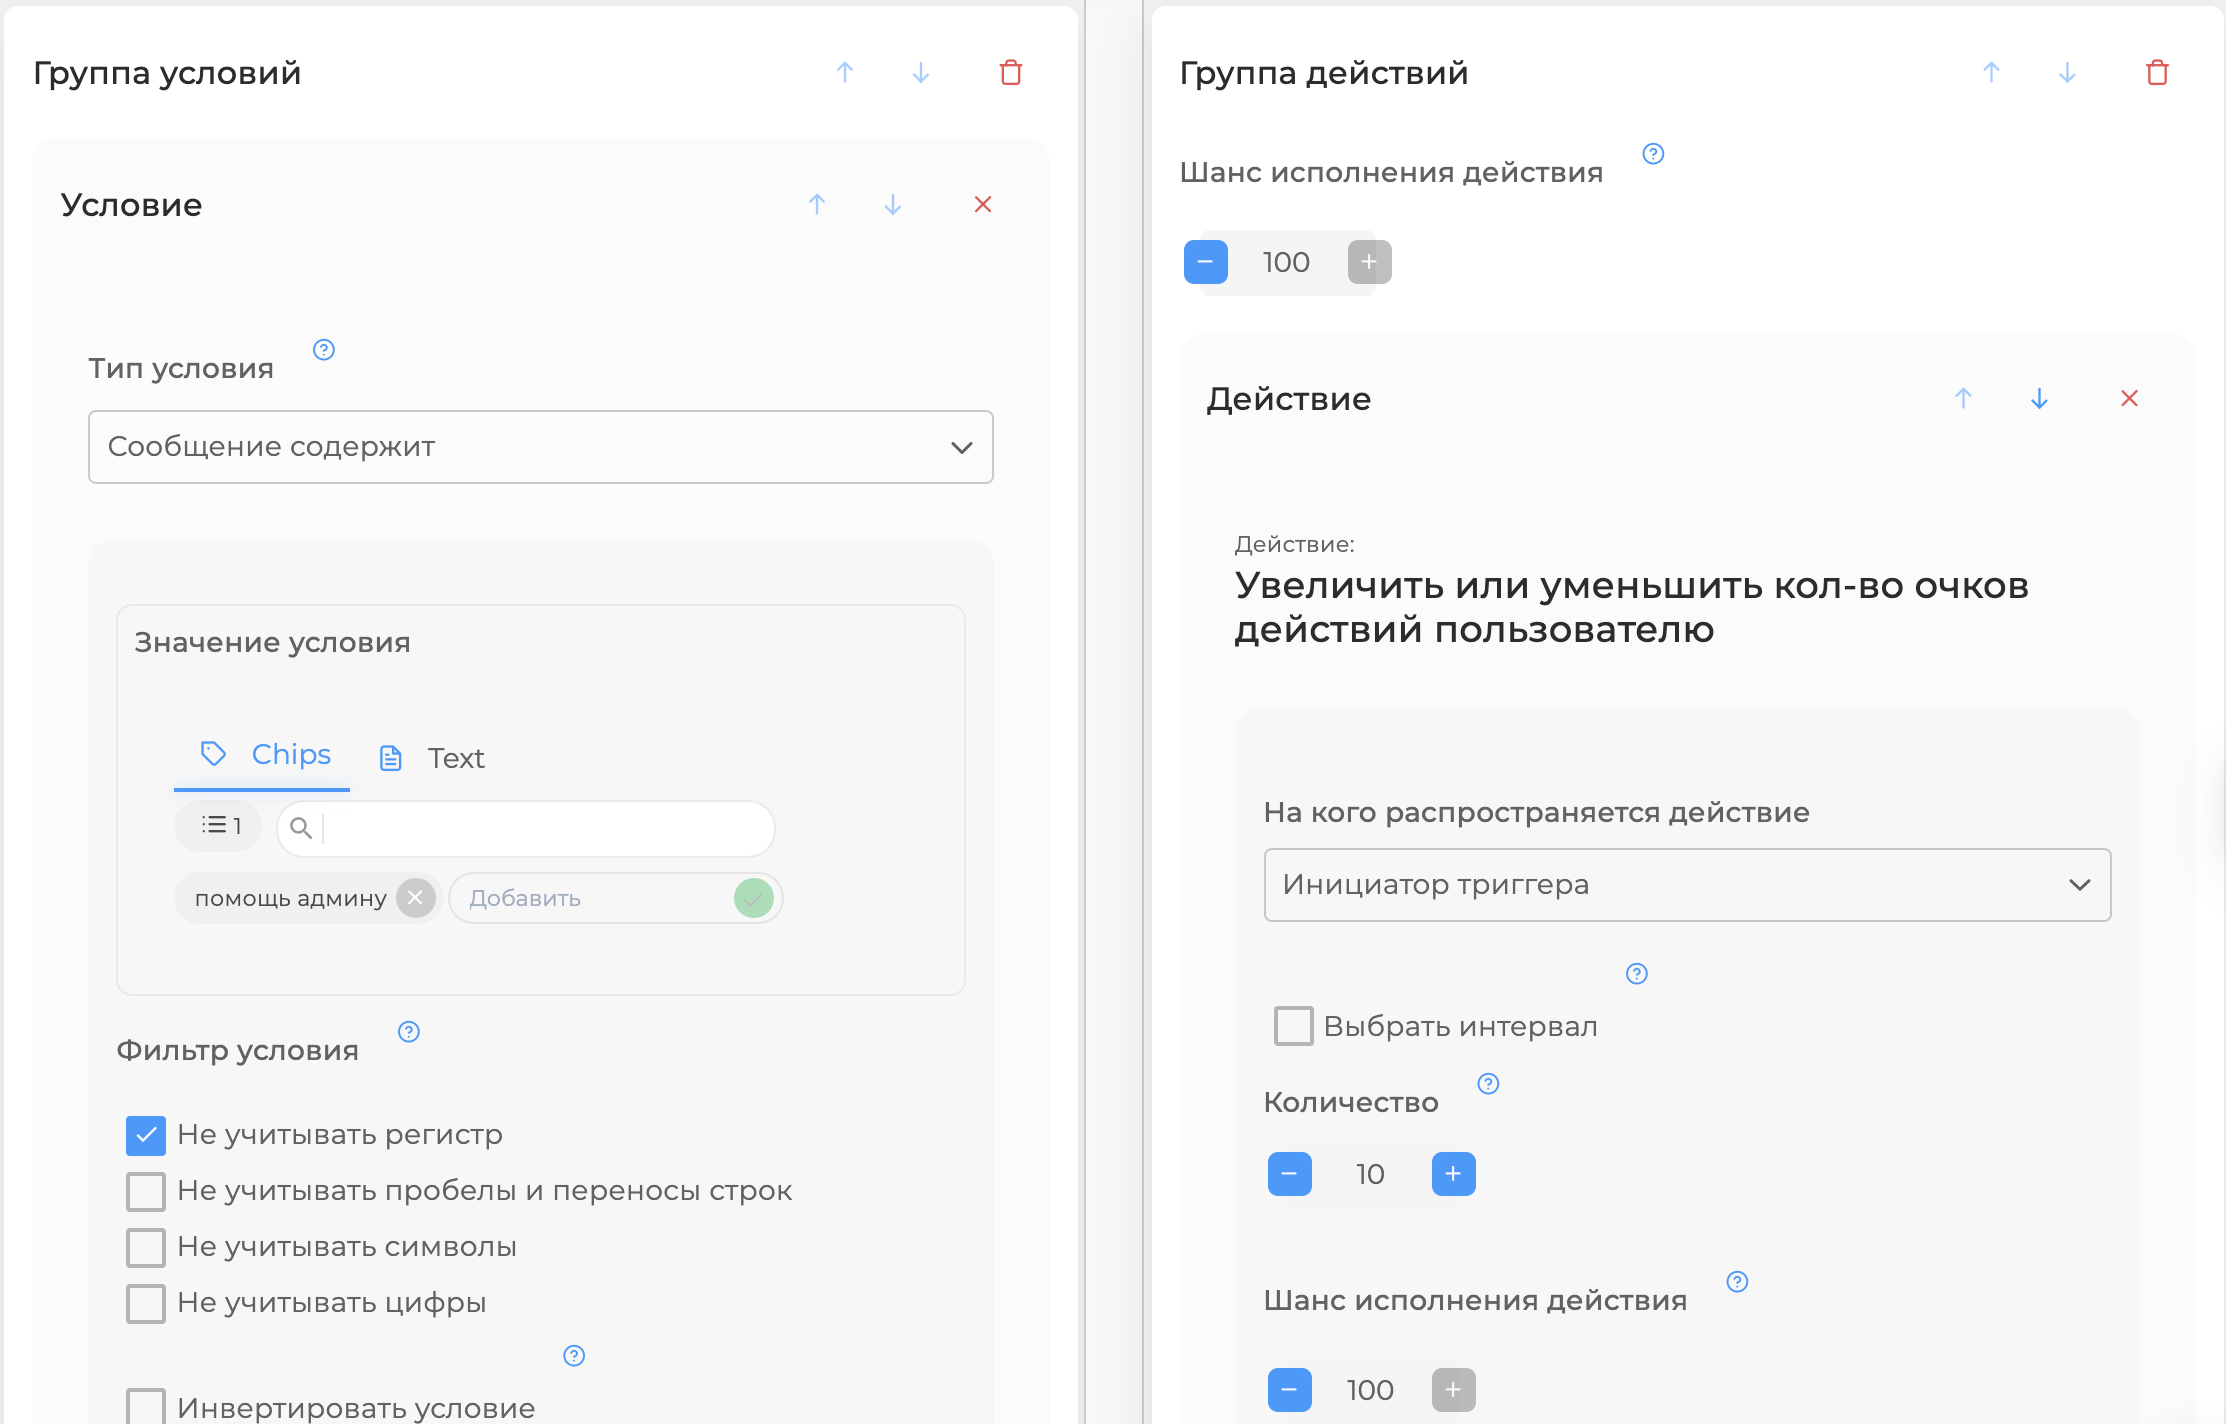This screenshot has width=2226, height=1424.
Task: Enable Не учитывать символы
Action: [146, 1247]
